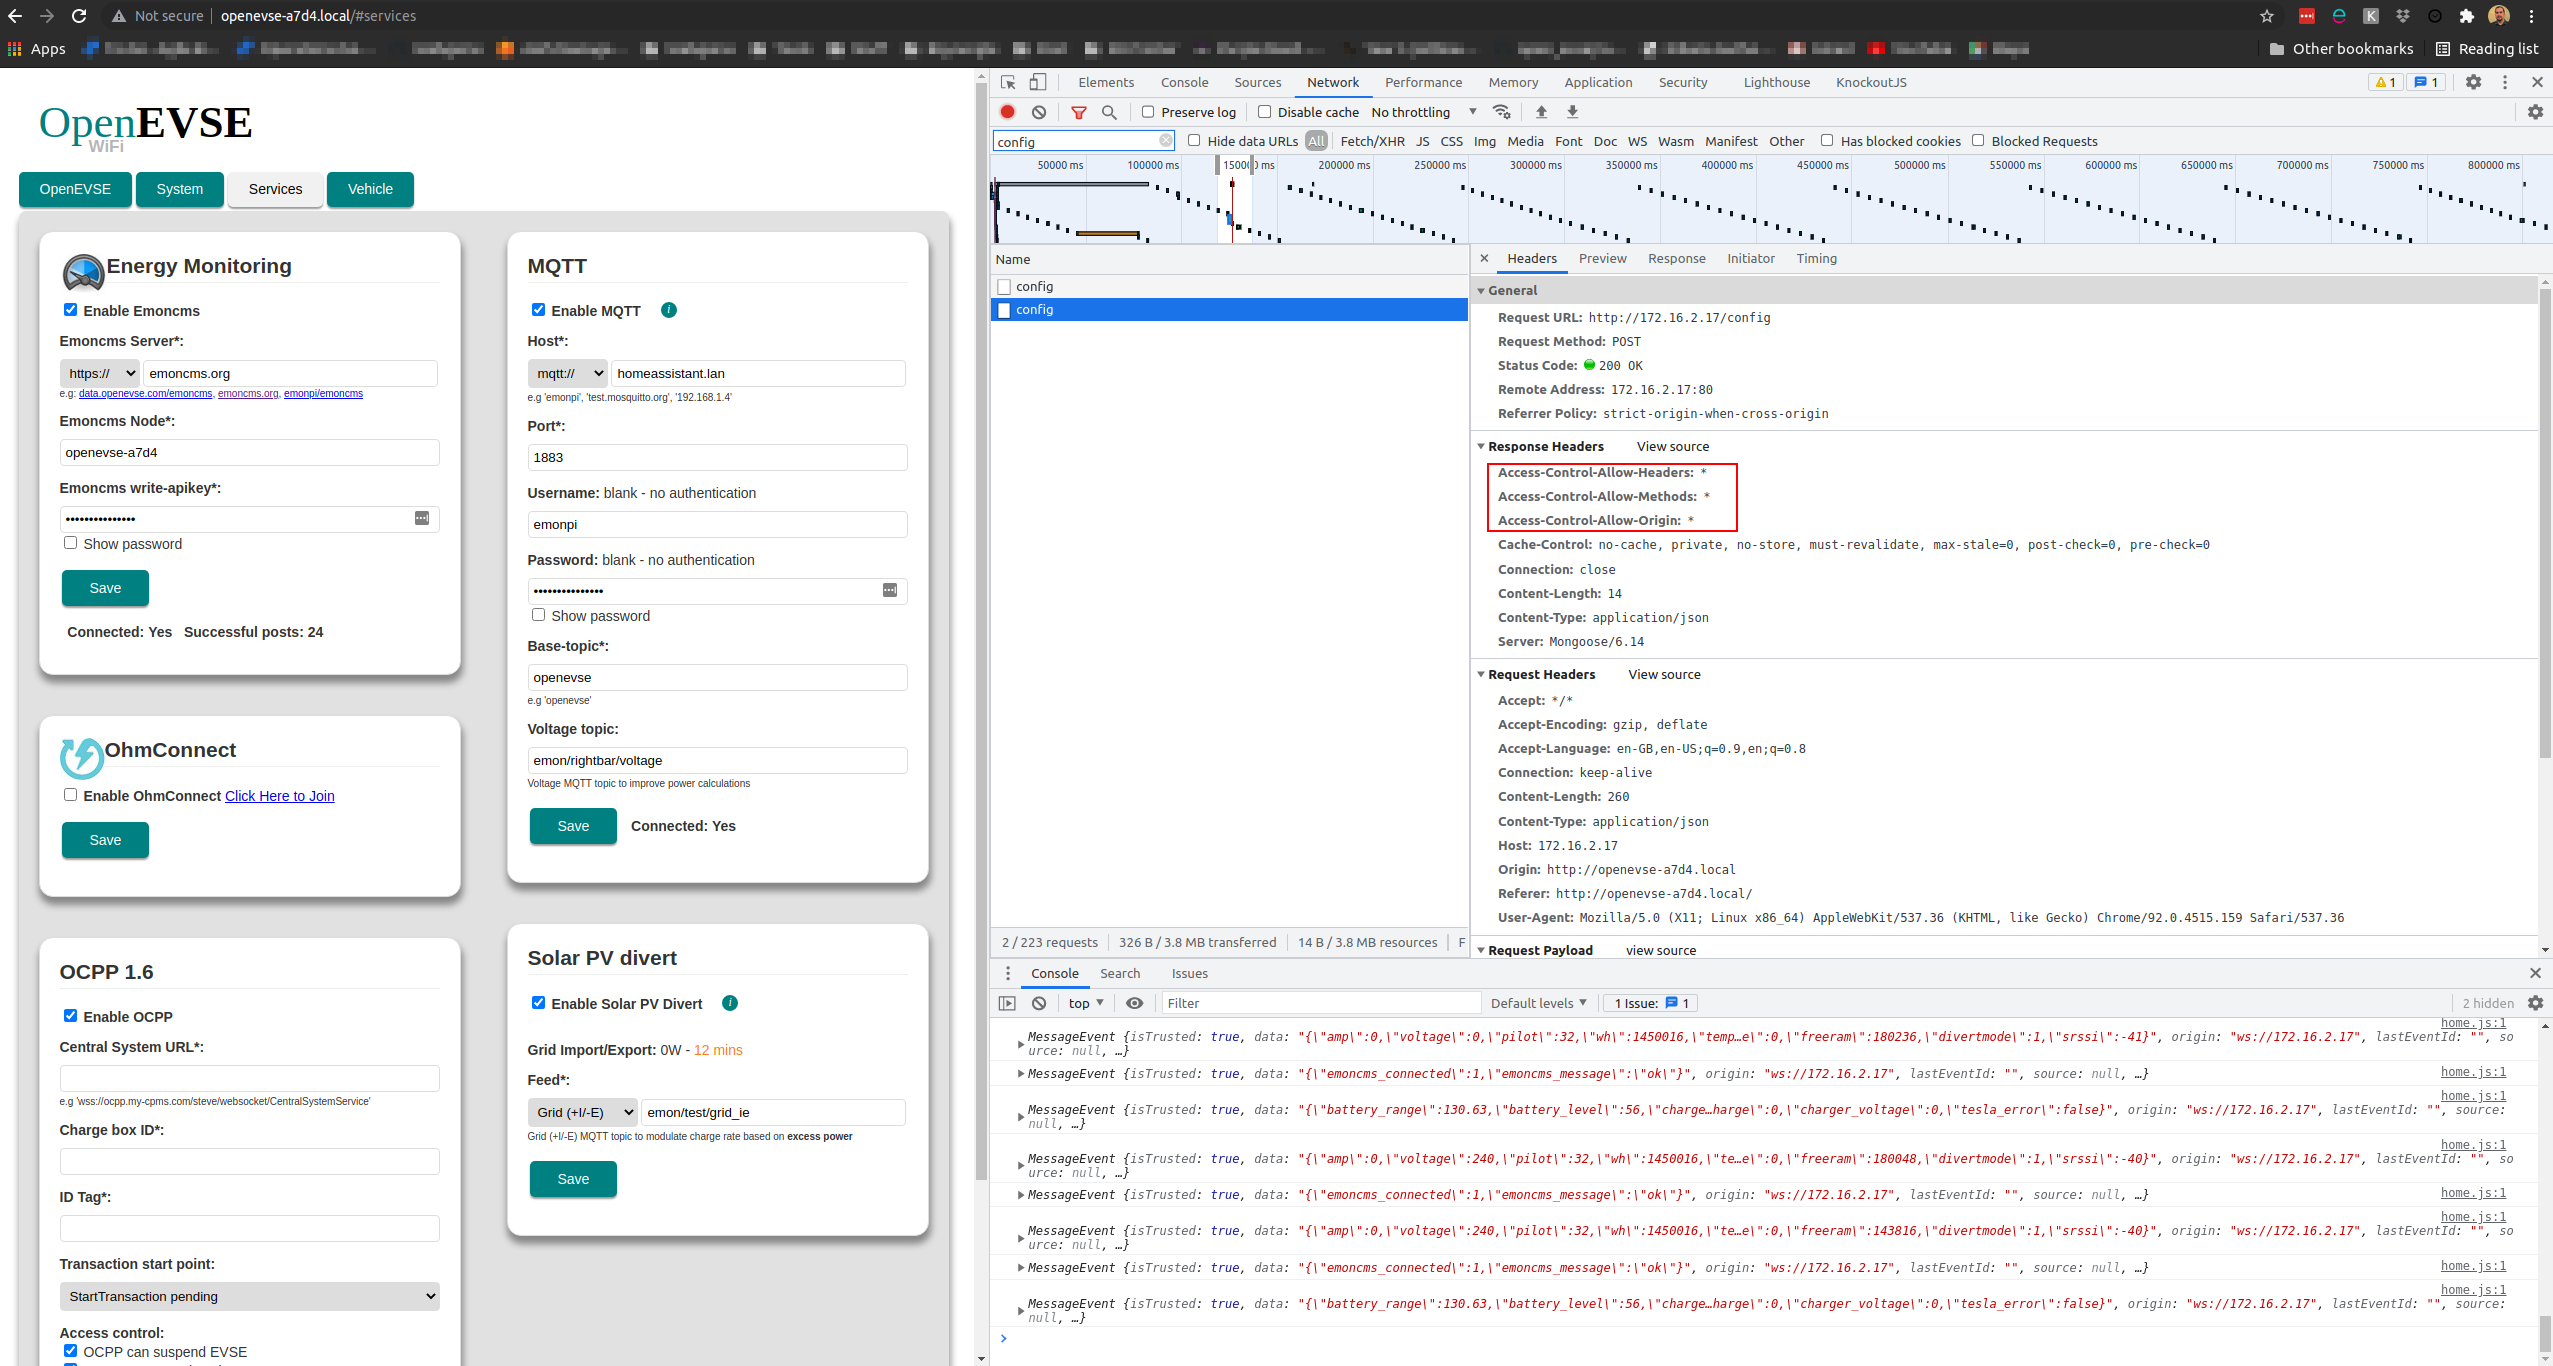The image size is (2553, 1366).
Task: Open the No throttling dropdown
Action: click(1422, 112)
